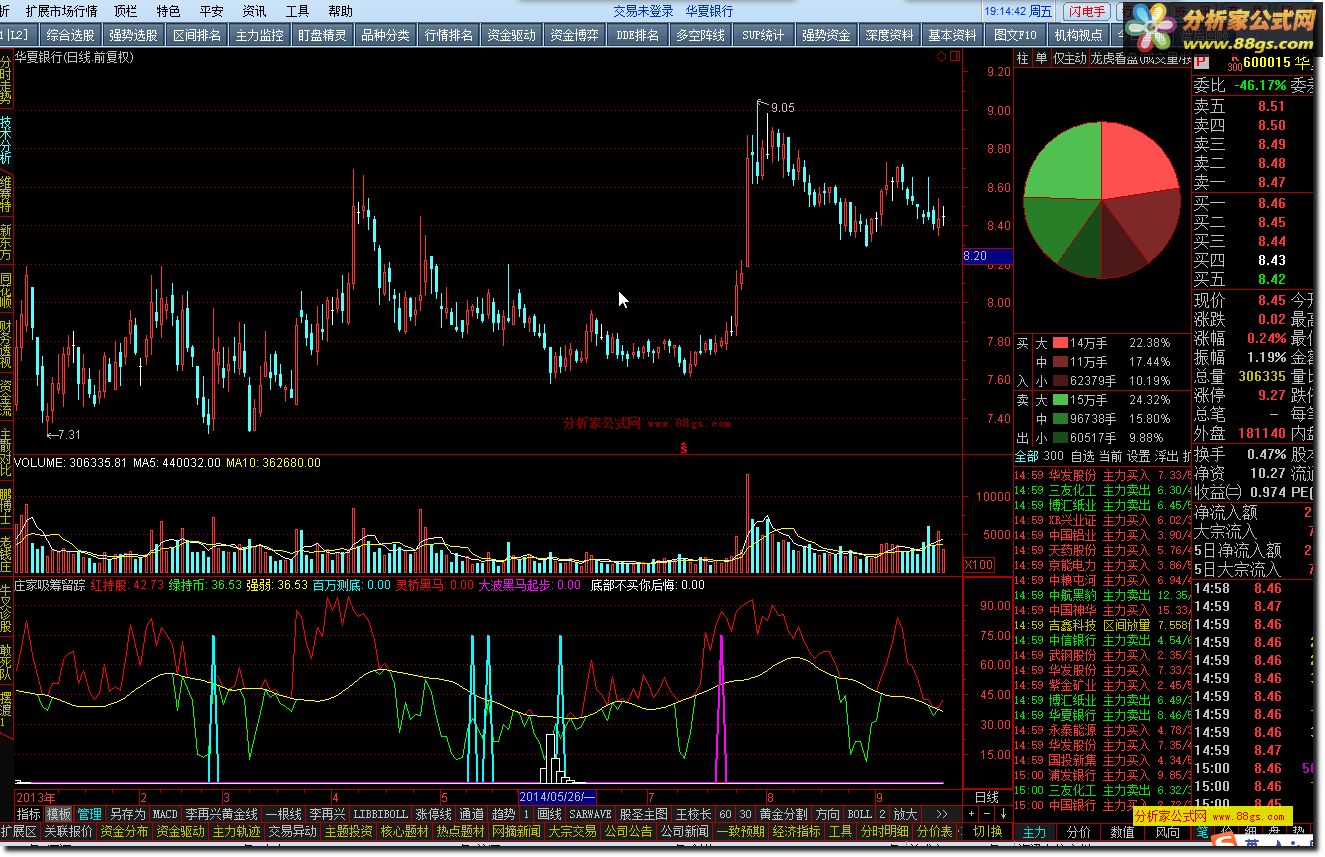Click the 强势选股 toolbar button
The image size is (1325, 857).
tap(133, 35)
